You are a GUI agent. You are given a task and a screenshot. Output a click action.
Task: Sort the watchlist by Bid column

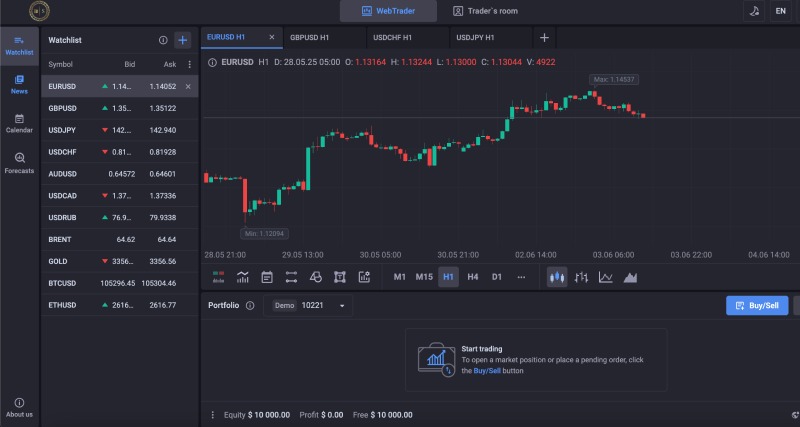[x=130, y=64]
